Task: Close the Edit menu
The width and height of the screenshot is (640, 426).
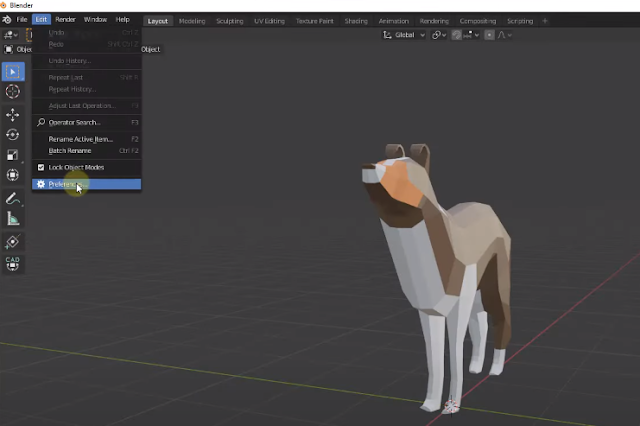Action: (x=41, y=20)
